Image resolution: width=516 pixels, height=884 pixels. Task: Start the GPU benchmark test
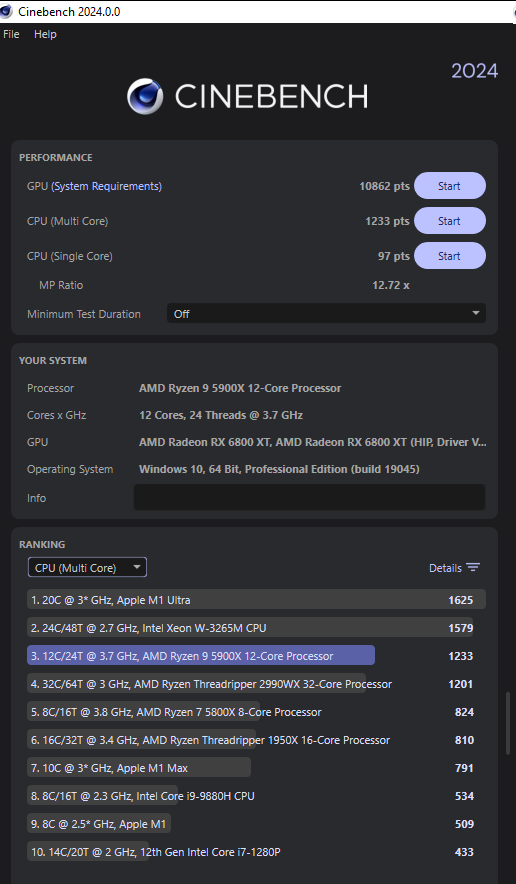point(449,186)
